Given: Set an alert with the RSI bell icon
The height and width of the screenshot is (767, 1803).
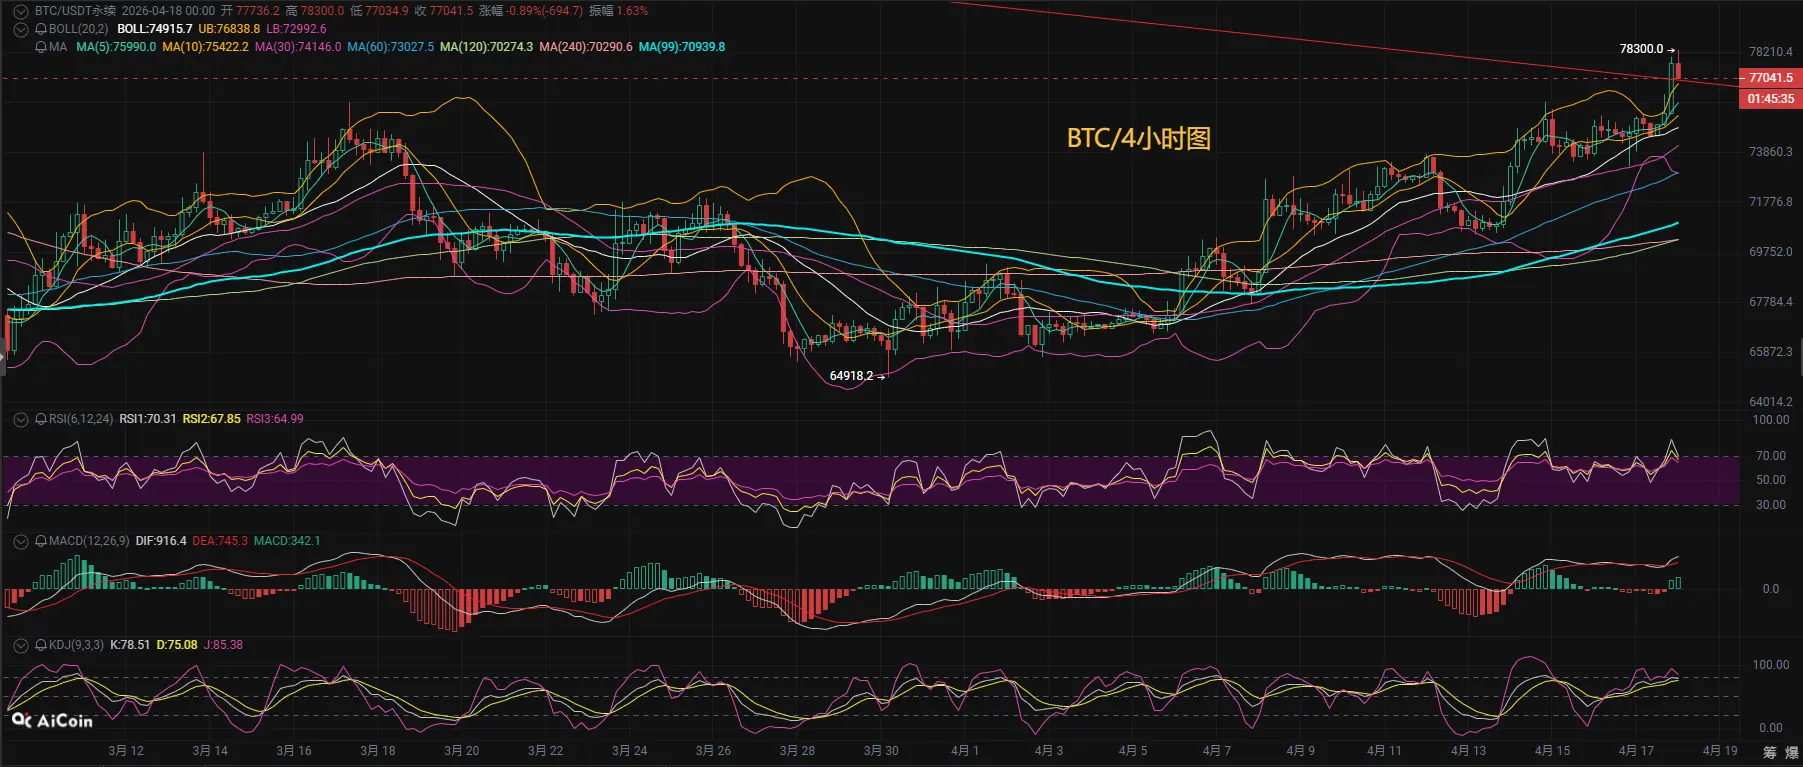Looking at the screenshot, I should click(41, 419).
